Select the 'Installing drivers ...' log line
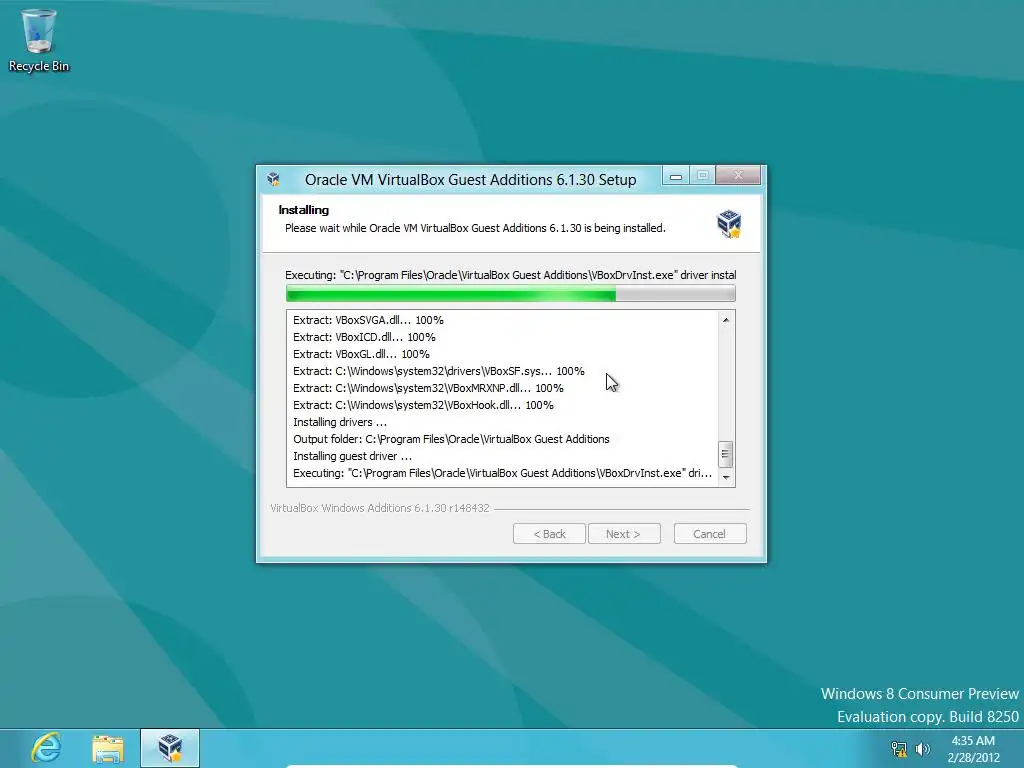Screen dimensions: 1024x768 coord(340,422)
